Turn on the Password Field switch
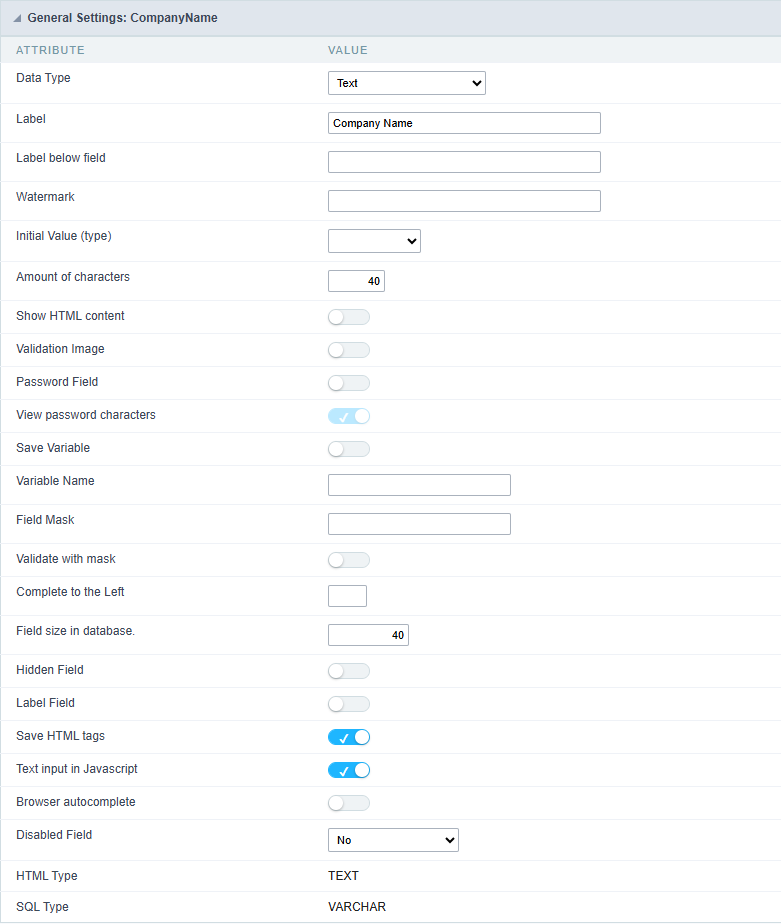Viewport: 781px width, 924px height. click(x=349, y=383)
